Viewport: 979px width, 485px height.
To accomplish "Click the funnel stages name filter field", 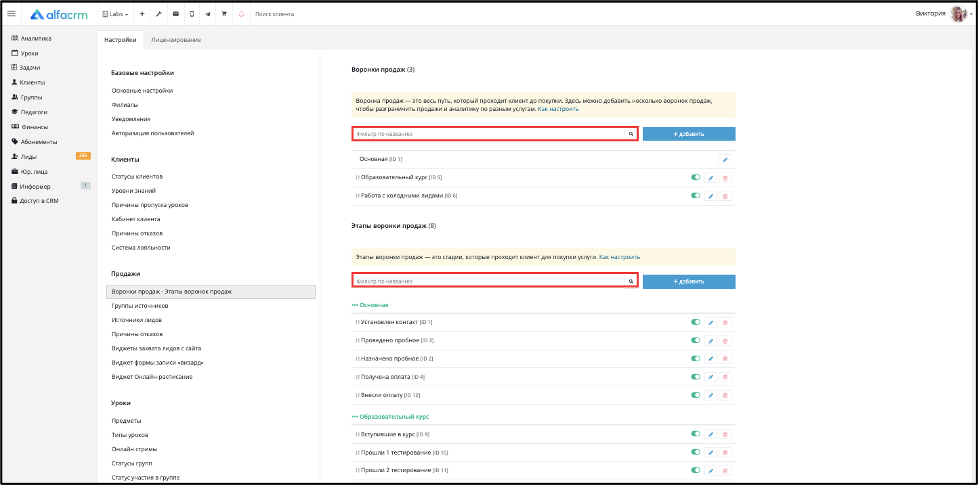I will (494, 282).
